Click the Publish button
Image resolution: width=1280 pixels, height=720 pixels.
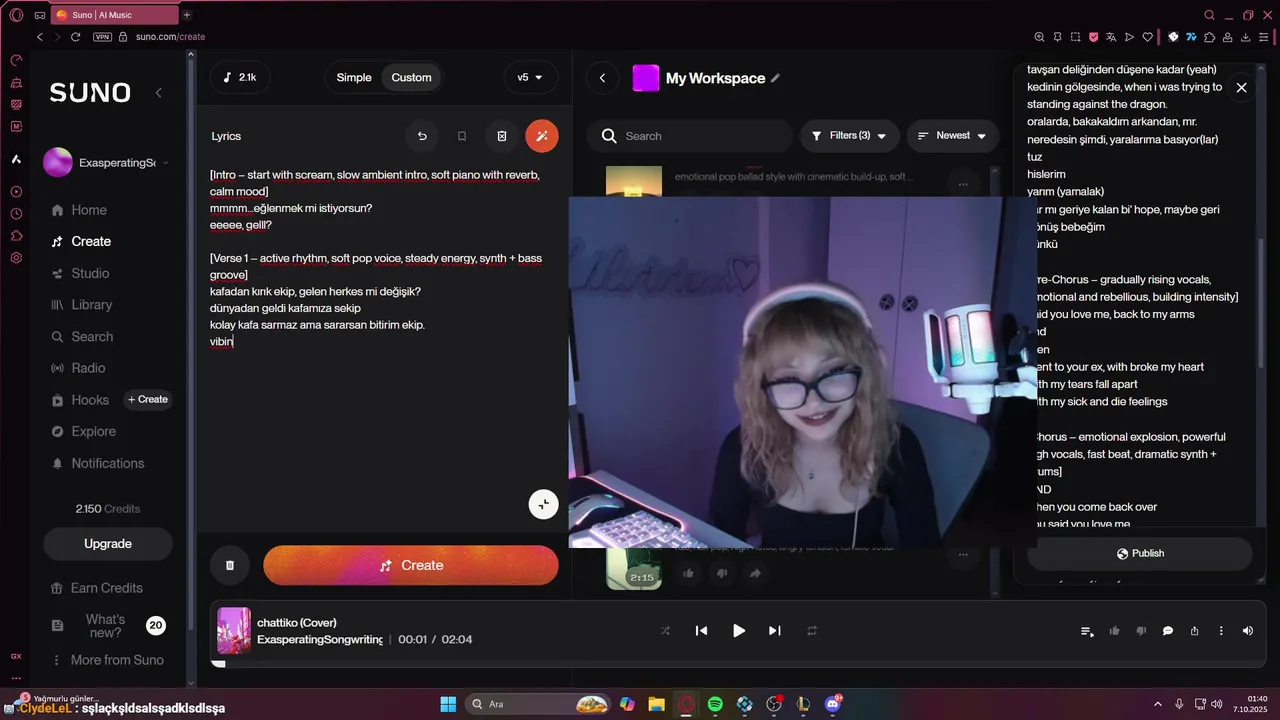pos(1140,553)
